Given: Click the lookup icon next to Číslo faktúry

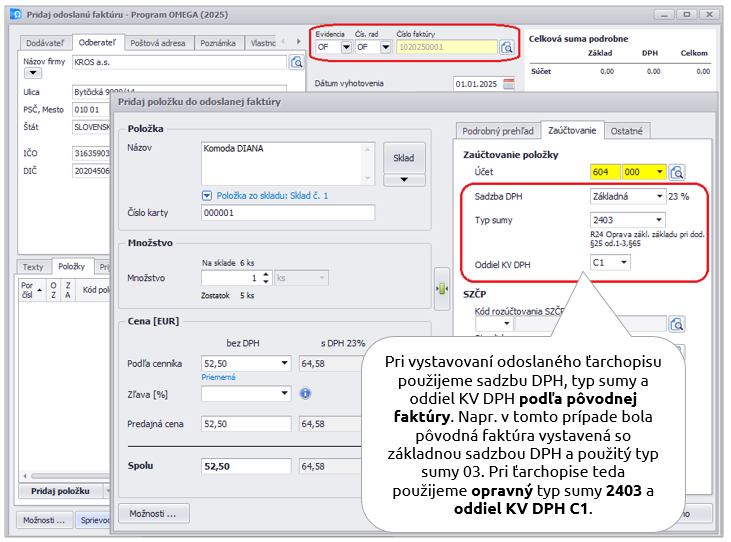Looking at the screenshot, I should [507, 47].
